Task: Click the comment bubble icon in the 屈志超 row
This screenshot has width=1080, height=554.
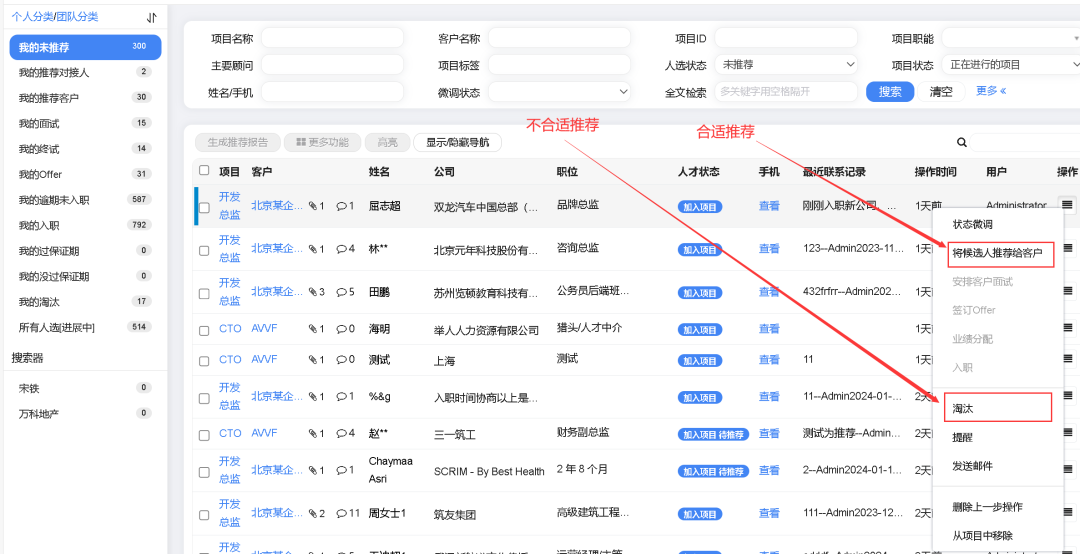Action: (x=341, y=205)
